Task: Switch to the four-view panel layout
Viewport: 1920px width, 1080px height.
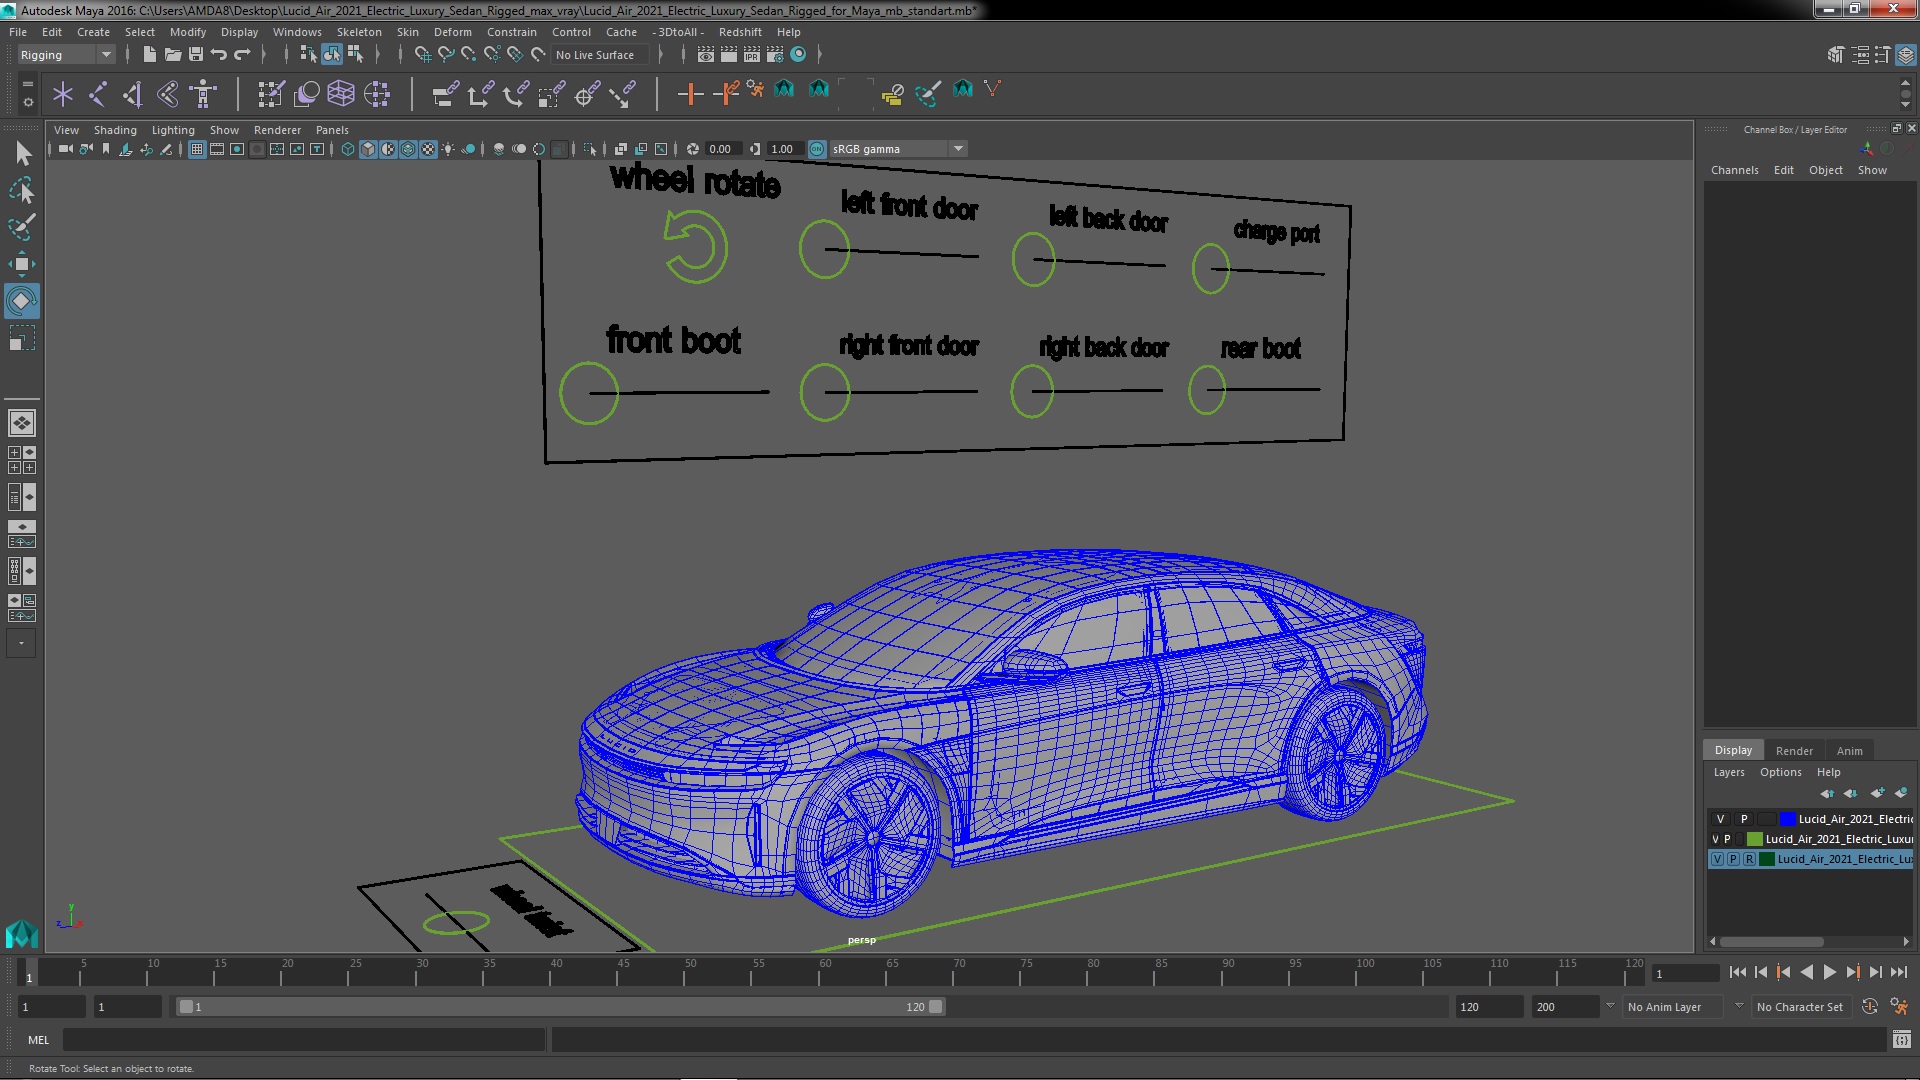Action: pyautogui.click(x=22, y=460)
